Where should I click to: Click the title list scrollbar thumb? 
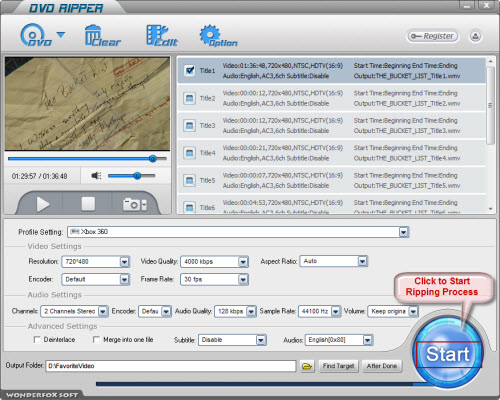point(490,106)
